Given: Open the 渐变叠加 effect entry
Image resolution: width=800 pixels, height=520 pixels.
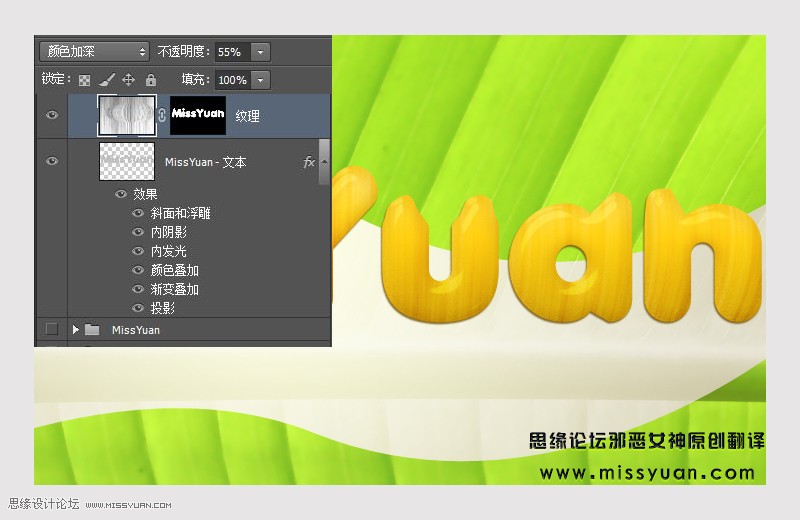Looking at the screenshot, I should 174,289.
